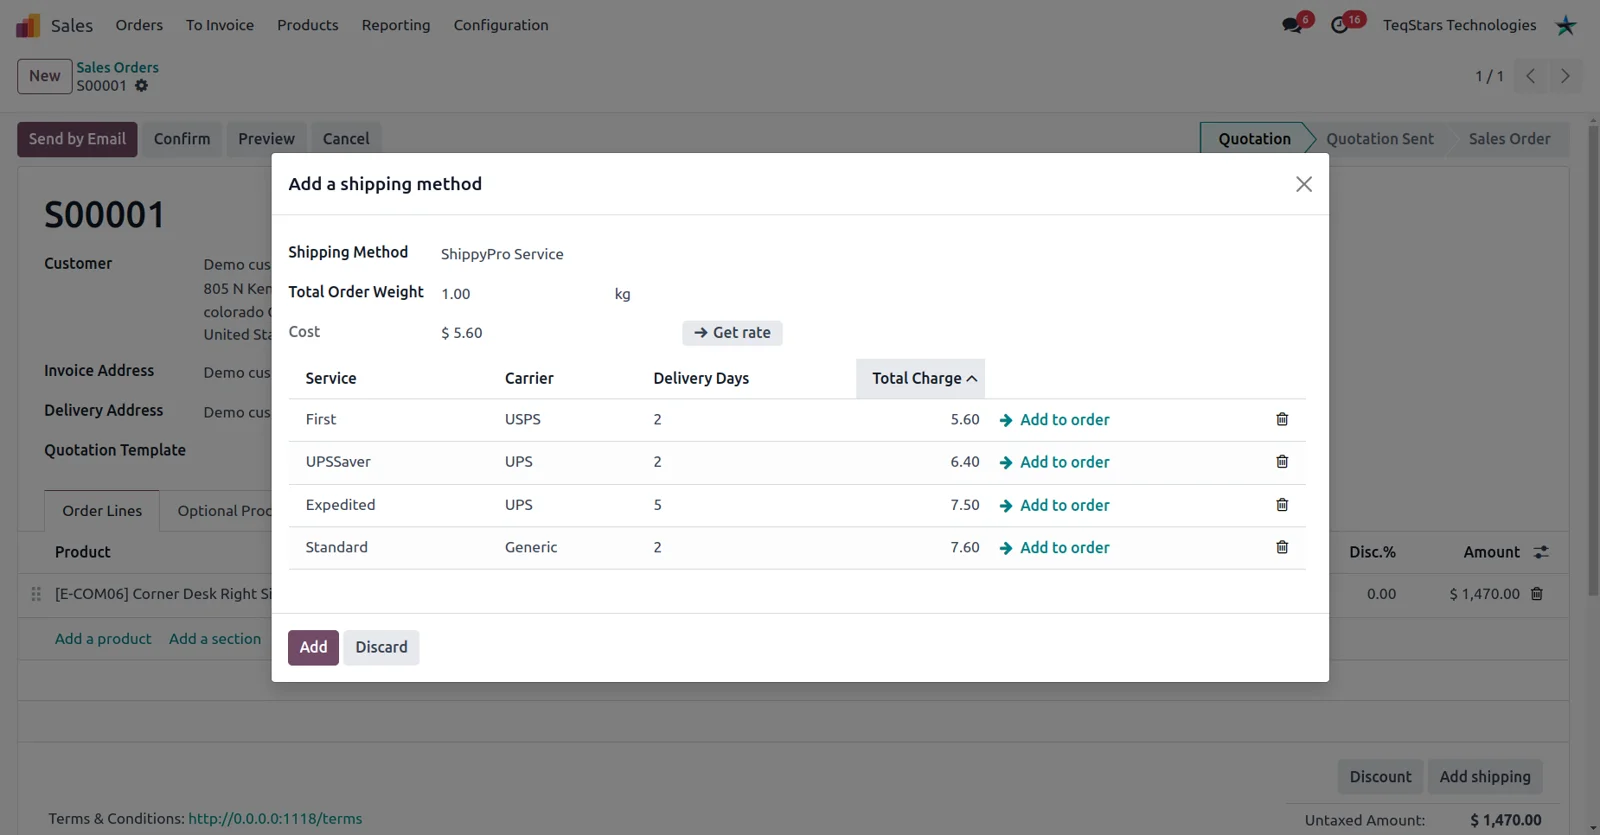Add the Standard Generic service to order
The height and width of the screenshot is (835, 1600).
tap(1054, 547)
